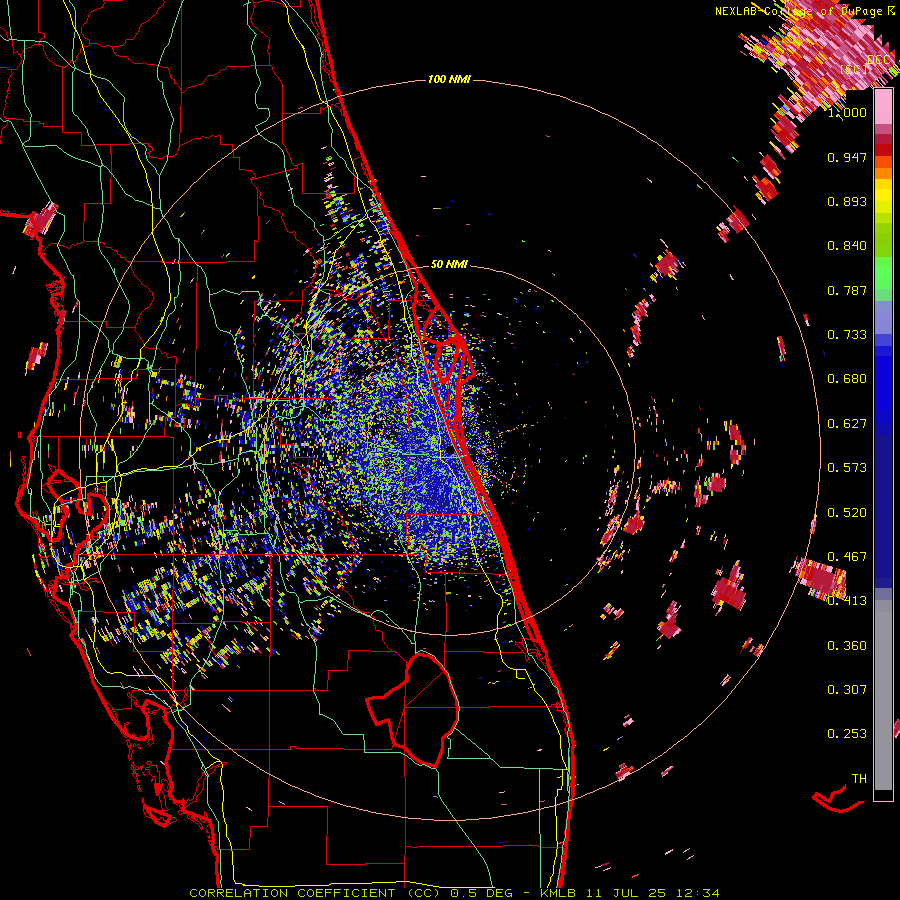Select the 0.787 scale value
Viewport: 900px width, 900px height.
tap(847, 290)
